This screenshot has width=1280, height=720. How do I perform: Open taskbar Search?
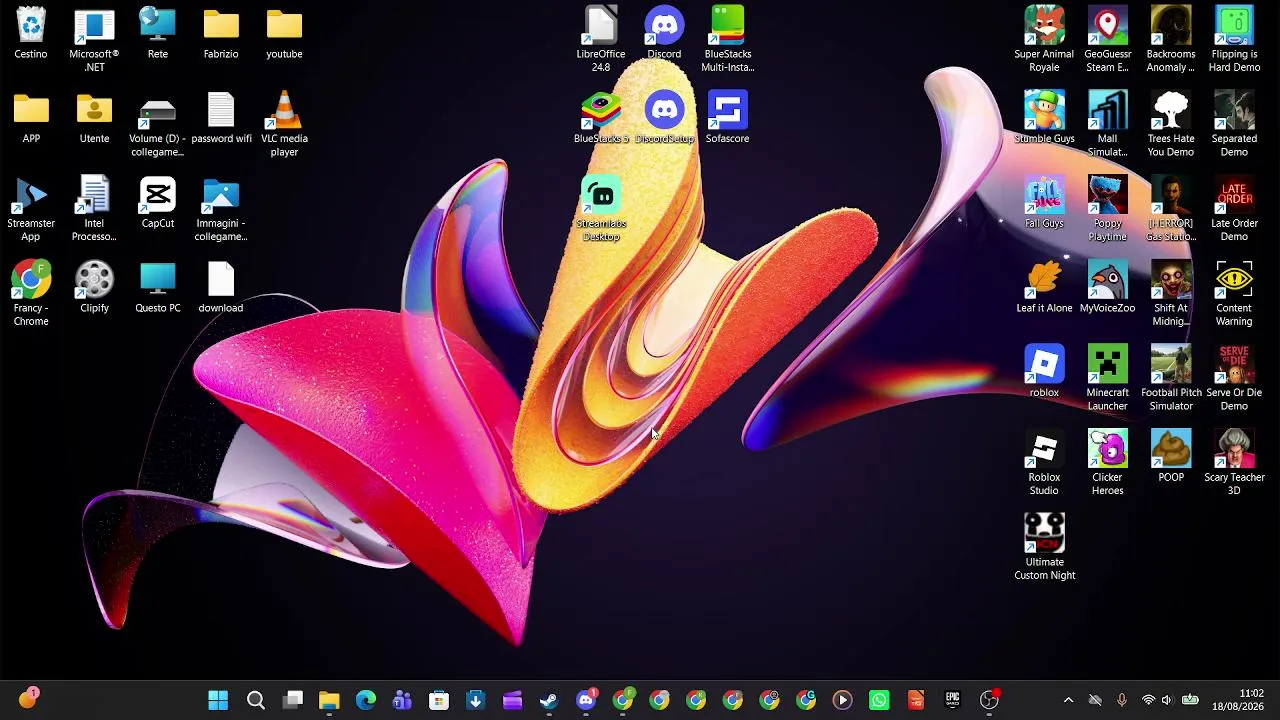pos(256,700)
